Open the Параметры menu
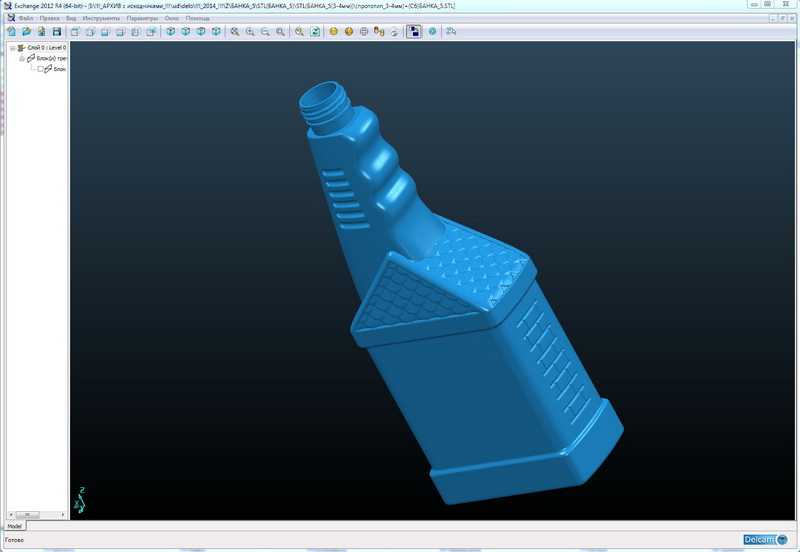The width and height of the screenshot is (800, 552). pos(142,18)
